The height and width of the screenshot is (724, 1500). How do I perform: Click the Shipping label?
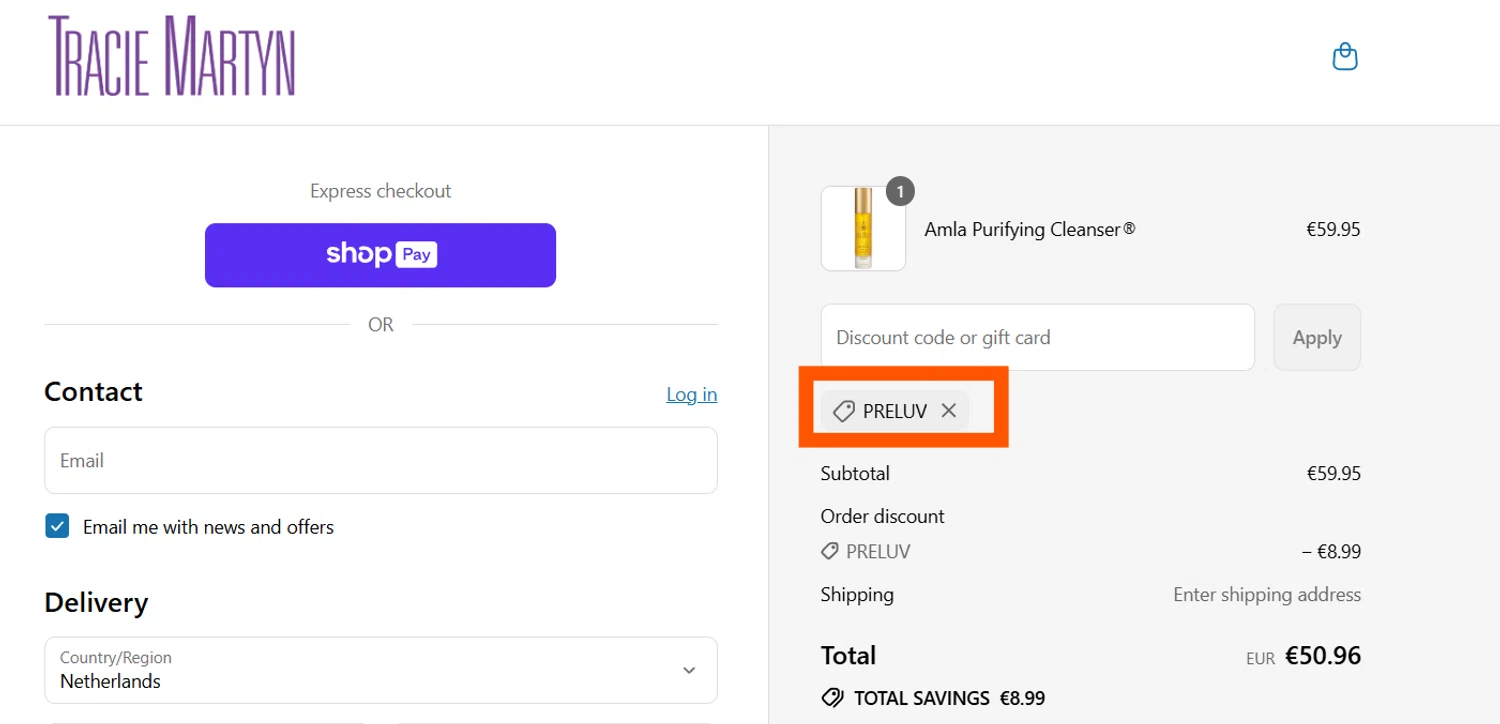(x=857, y=594)
